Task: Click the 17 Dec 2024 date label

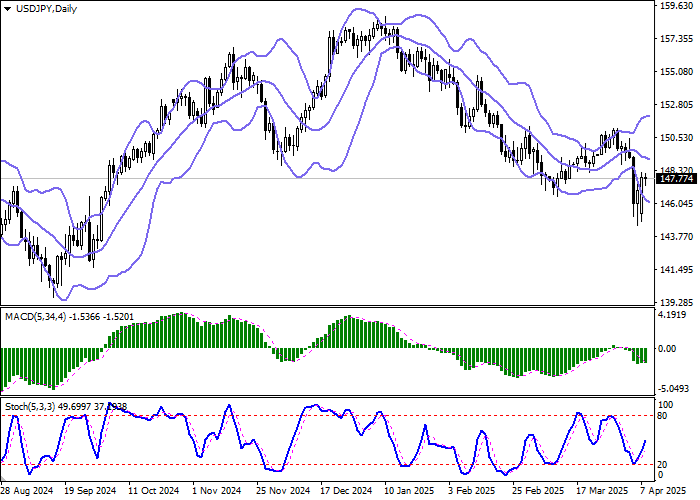Action: point(346,491)
